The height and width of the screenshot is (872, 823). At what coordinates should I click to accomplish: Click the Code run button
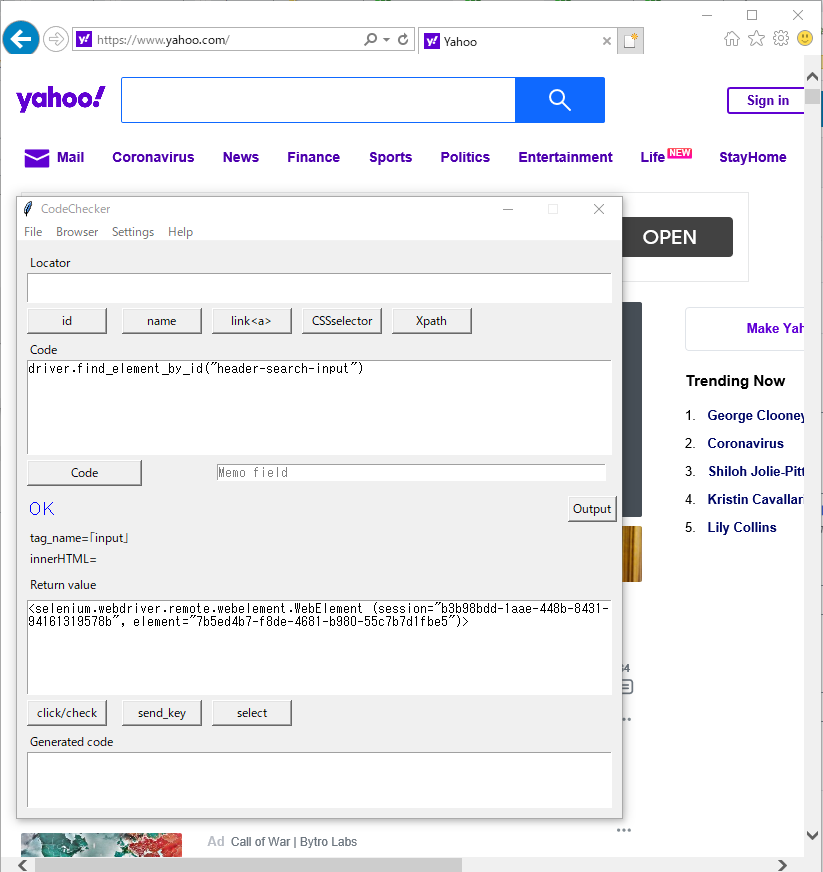tap(85, 473)
